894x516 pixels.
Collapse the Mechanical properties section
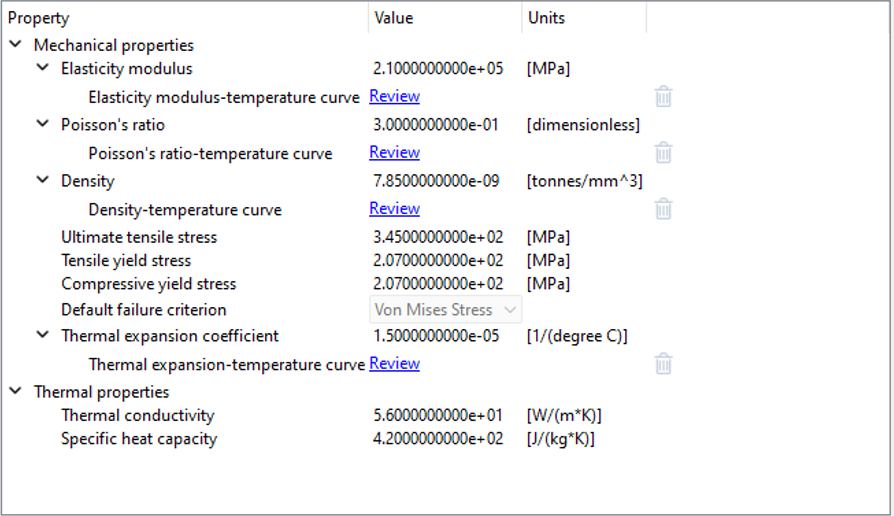click(15, 45)
